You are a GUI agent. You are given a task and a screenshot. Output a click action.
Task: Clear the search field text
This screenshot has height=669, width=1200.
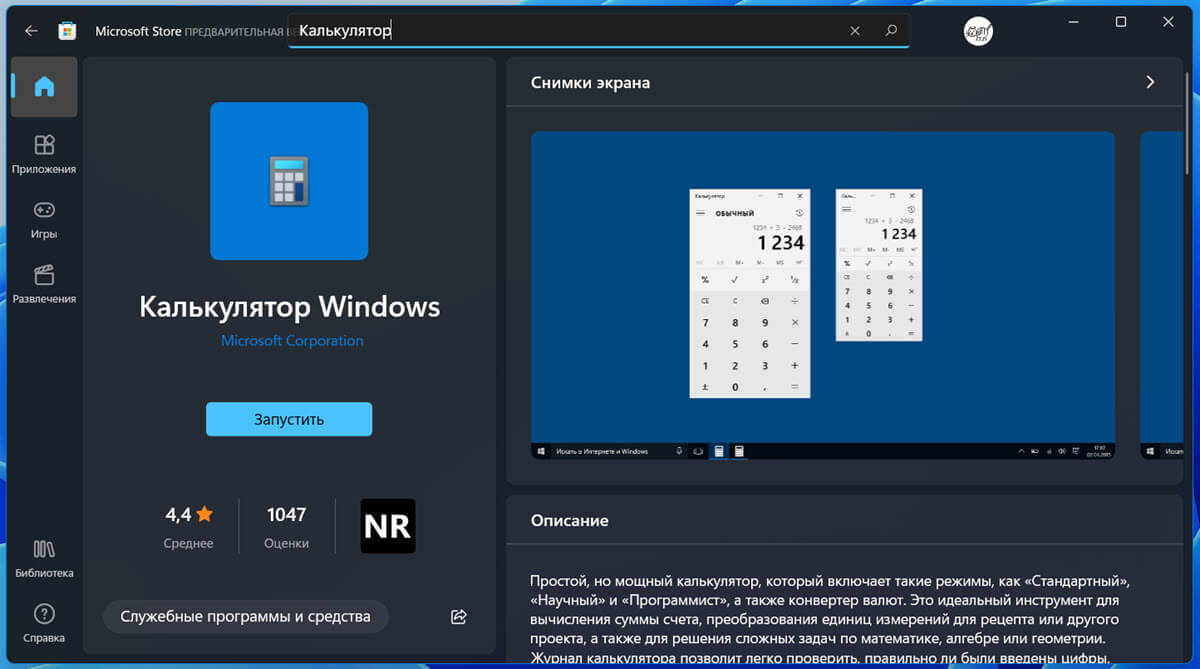click(855, 31)
